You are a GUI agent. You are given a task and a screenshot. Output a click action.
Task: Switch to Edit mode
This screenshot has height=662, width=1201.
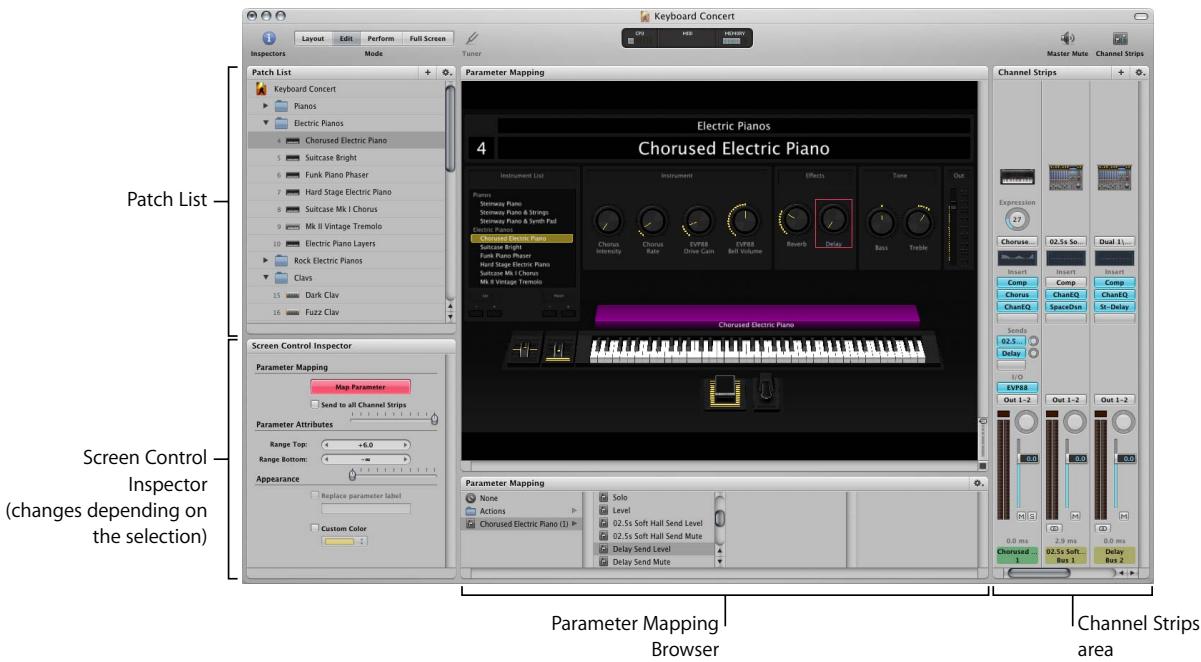click(345, 38)
